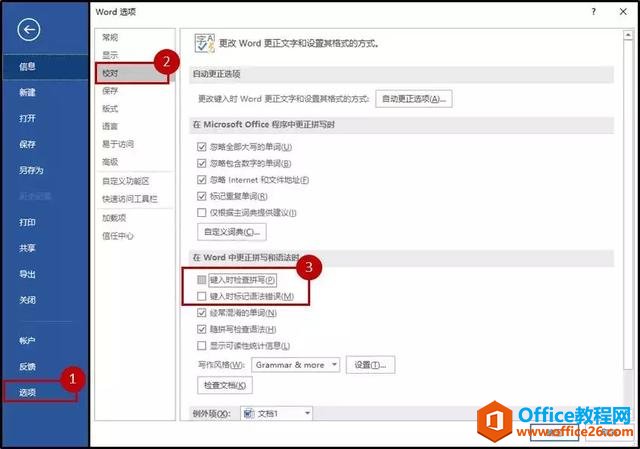Open 反馈 in the backstage menu
The width and height of the screenshot is (640, 449).
point(27,367)
